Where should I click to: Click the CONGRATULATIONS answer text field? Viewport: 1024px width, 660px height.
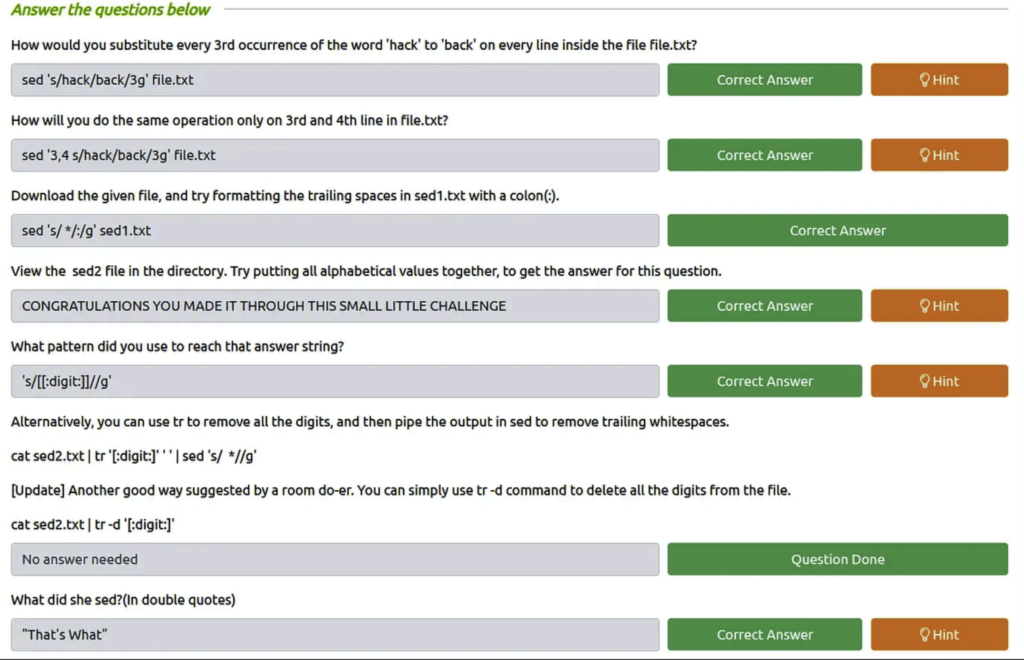pyautogui.click(x=335, y=306)
